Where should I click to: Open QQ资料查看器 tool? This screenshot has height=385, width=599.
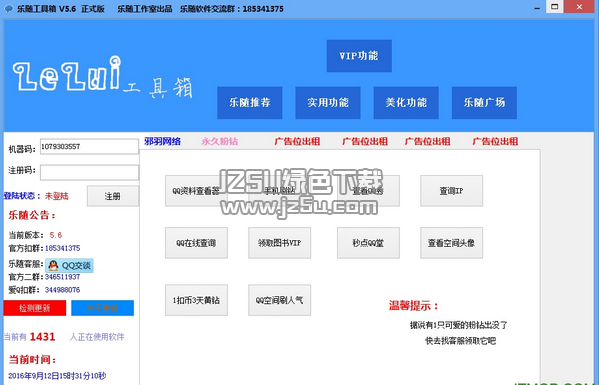[x=196, y=191]
